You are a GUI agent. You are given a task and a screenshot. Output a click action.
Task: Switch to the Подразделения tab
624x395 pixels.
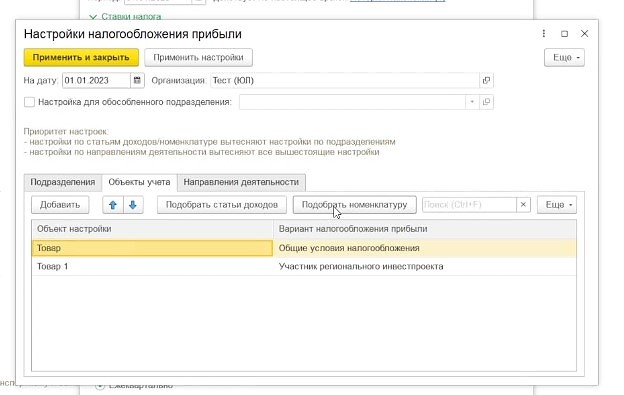(x=62, y=182)
